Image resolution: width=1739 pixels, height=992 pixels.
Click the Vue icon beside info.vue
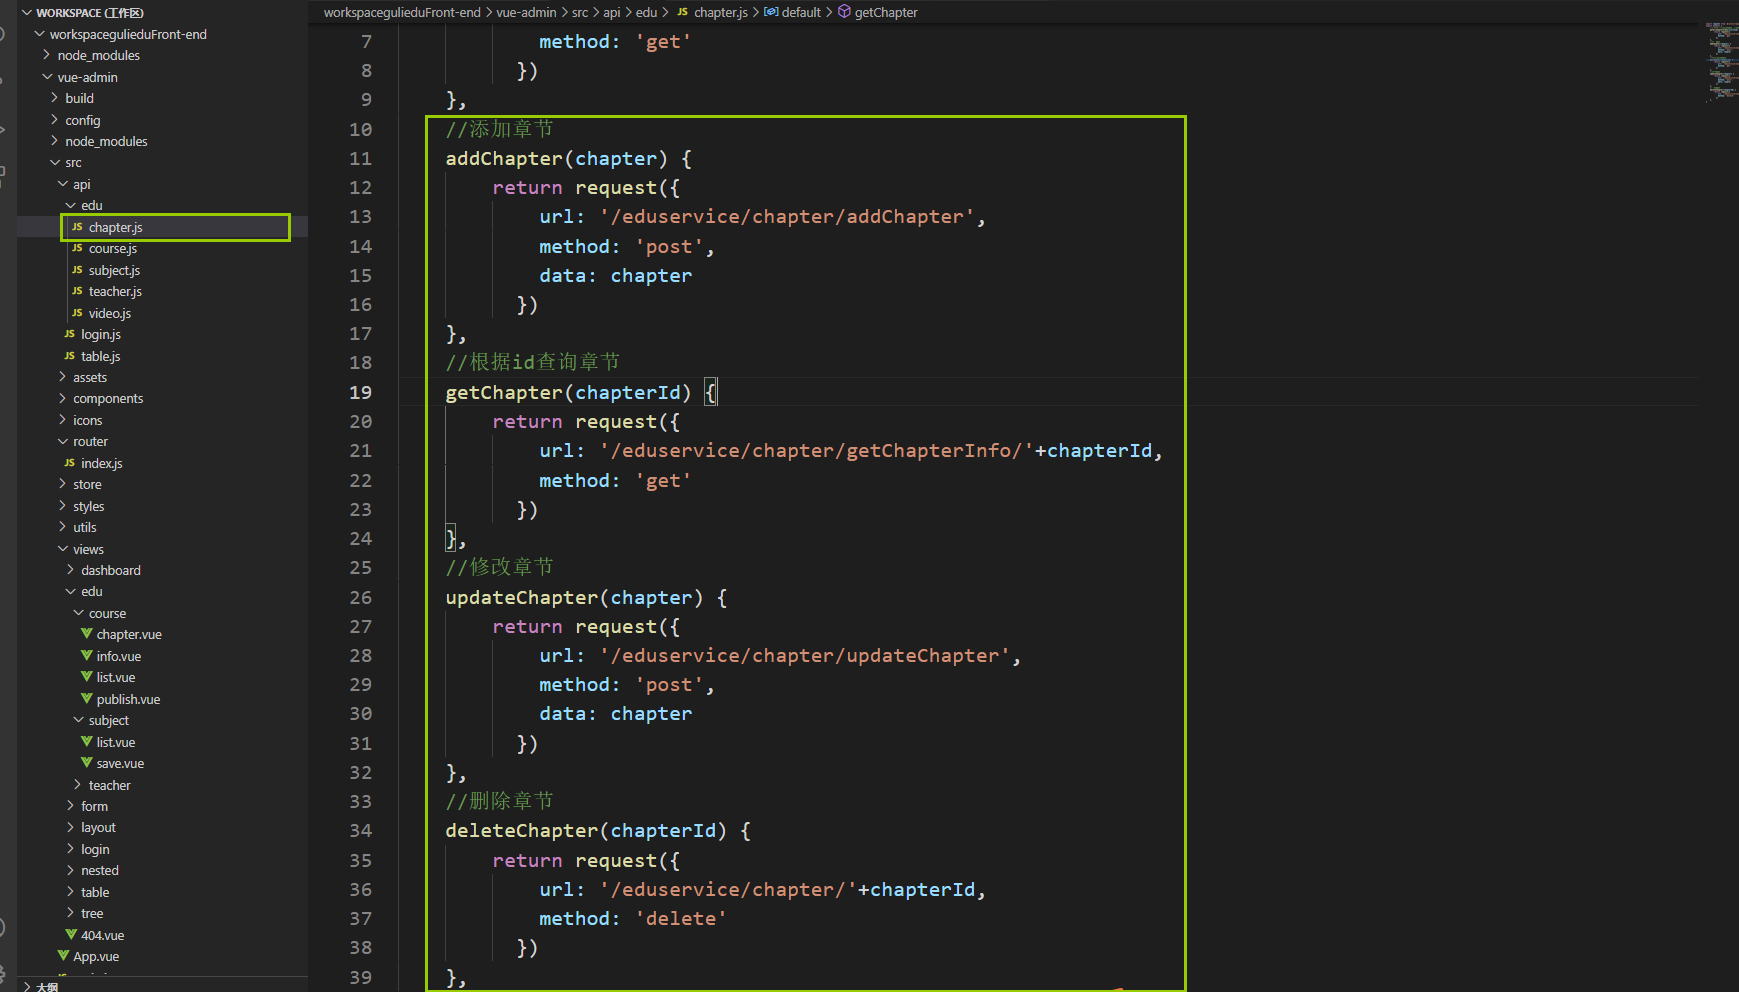tap(87, 656)
